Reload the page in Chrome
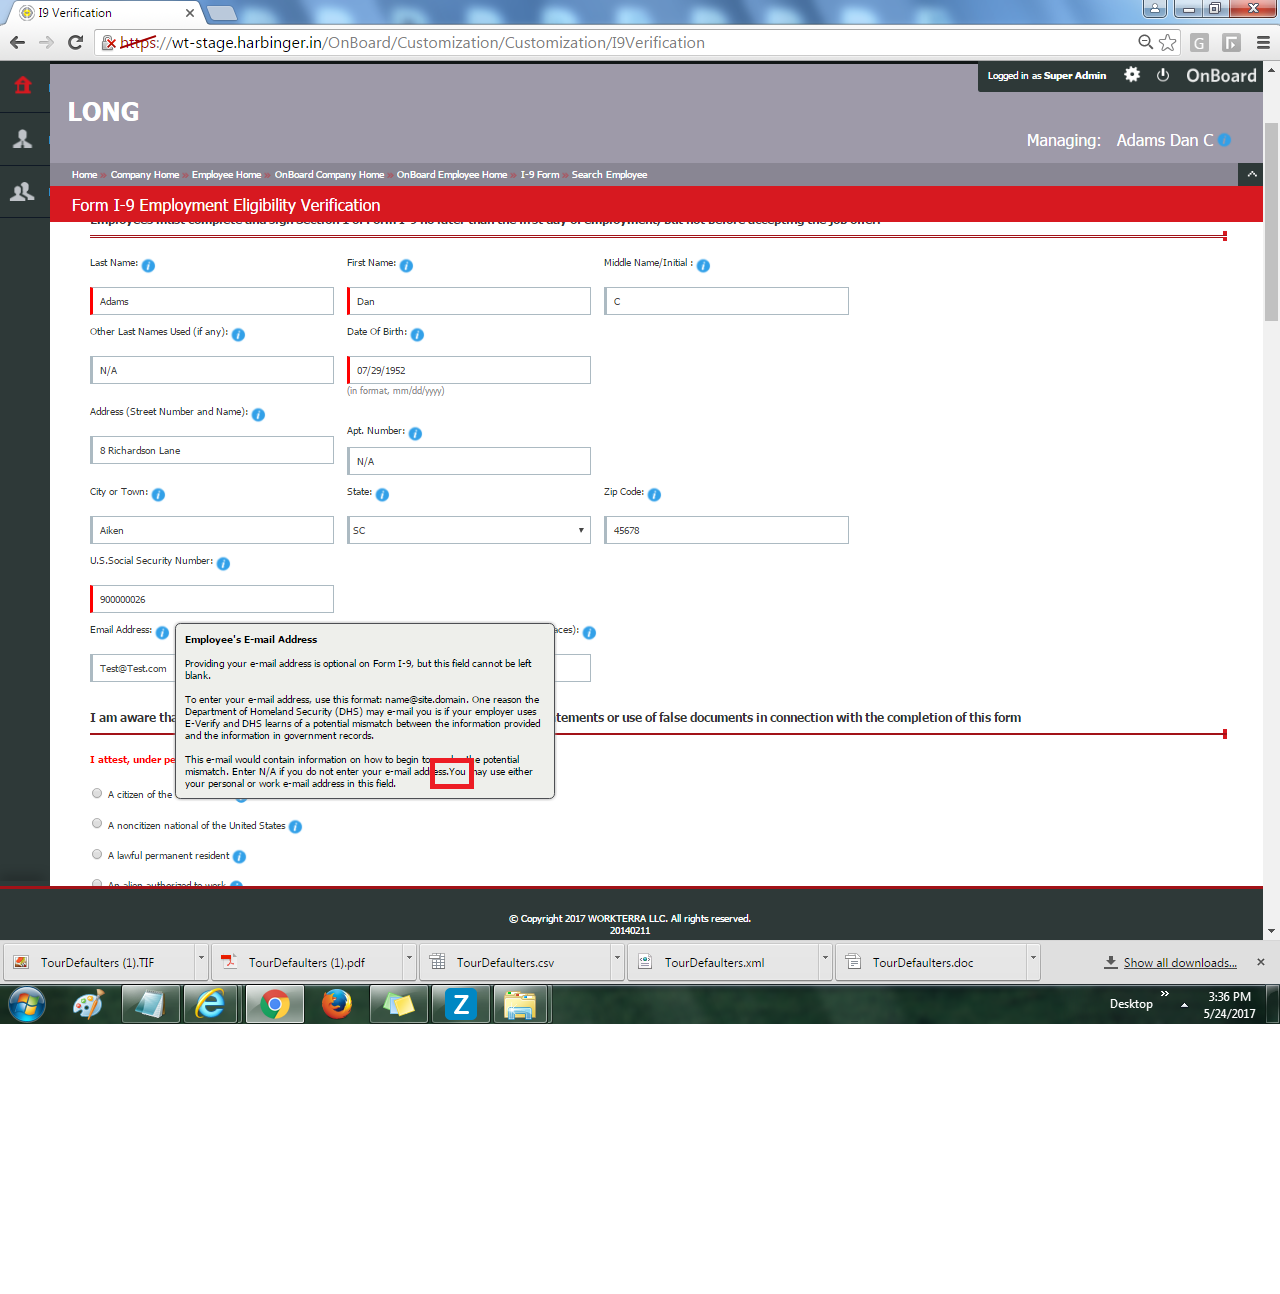The height and width of the screenshot is (1294, 1280). pos(75,42)
